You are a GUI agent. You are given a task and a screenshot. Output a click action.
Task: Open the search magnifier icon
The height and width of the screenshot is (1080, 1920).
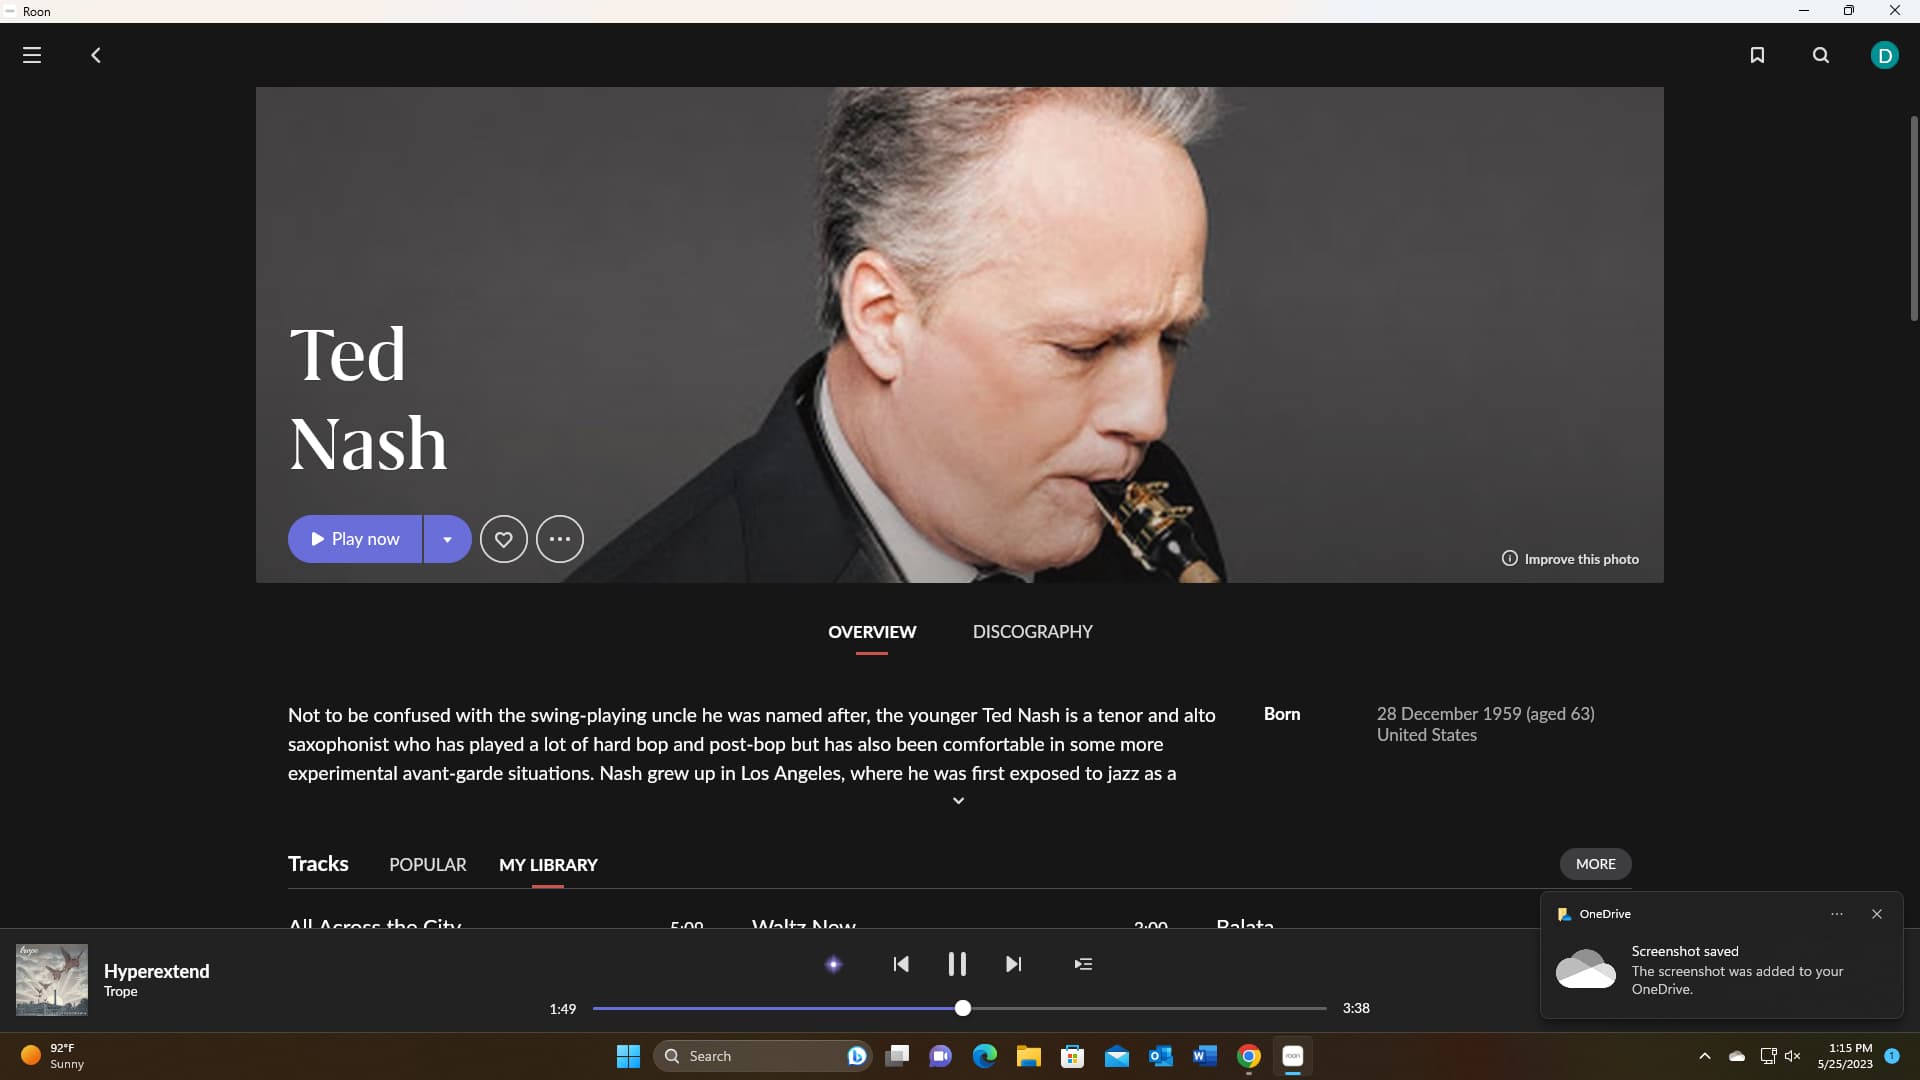tap(1821, 55)
